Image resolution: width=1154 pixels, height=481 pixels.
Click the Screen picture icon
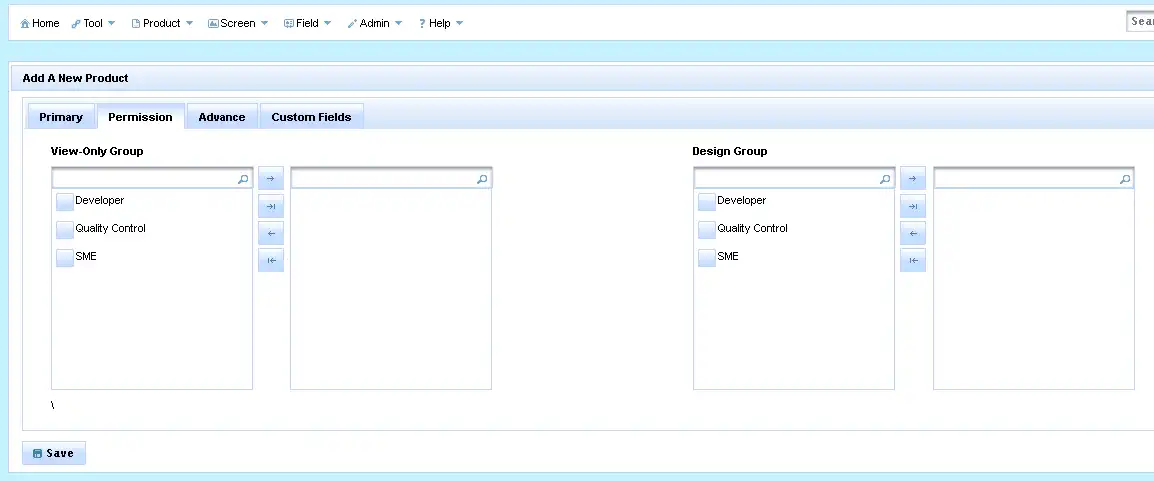pyautogui.click(x=213, y=24)
